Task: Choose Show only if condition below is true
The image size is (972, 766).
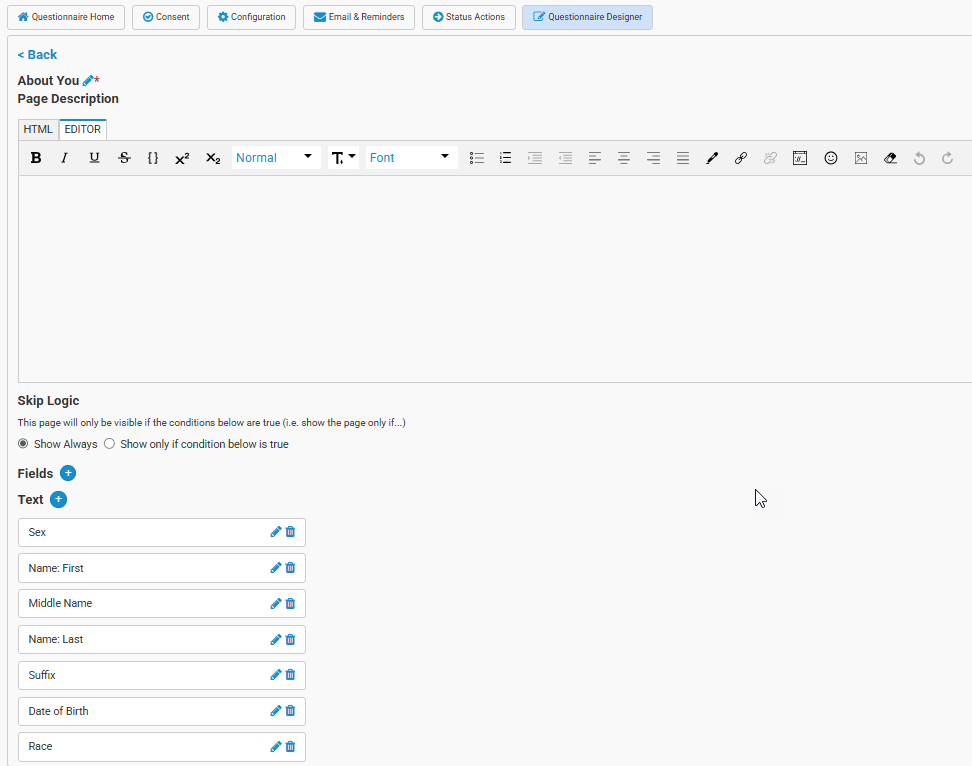Action: click(x=110, y=444)
